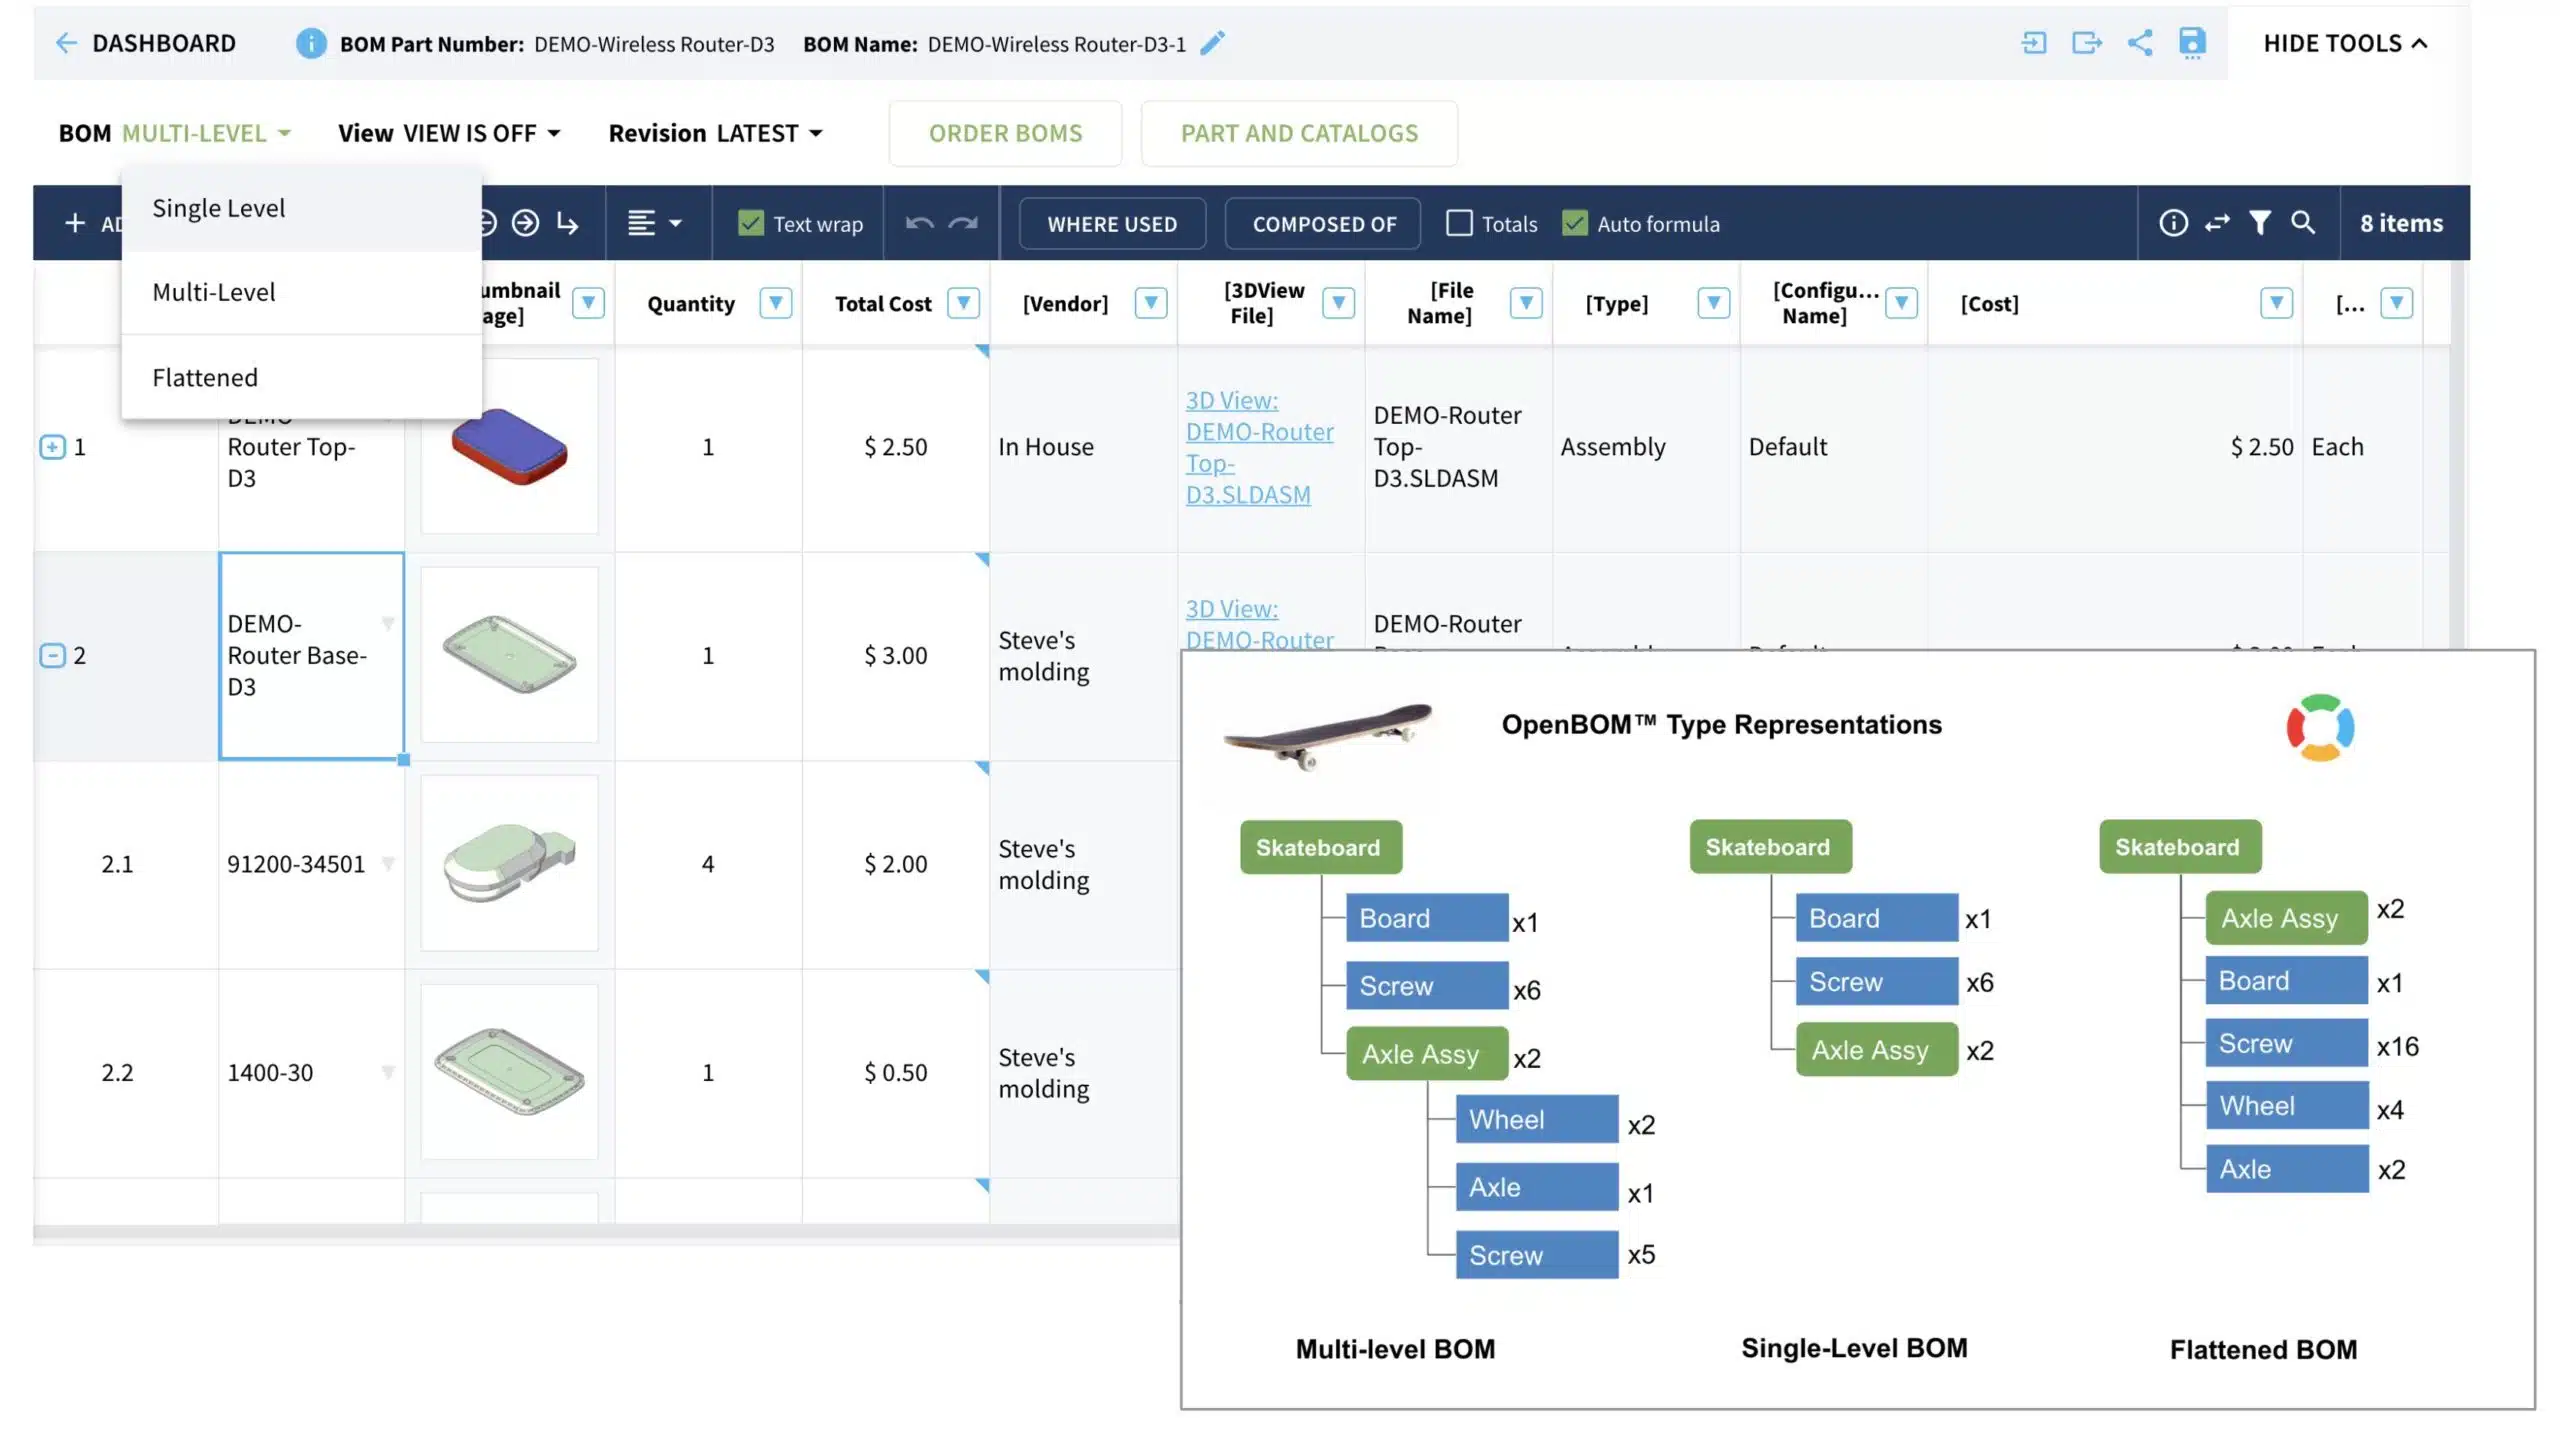Click the search magnifier icon

pos(2302,222)
